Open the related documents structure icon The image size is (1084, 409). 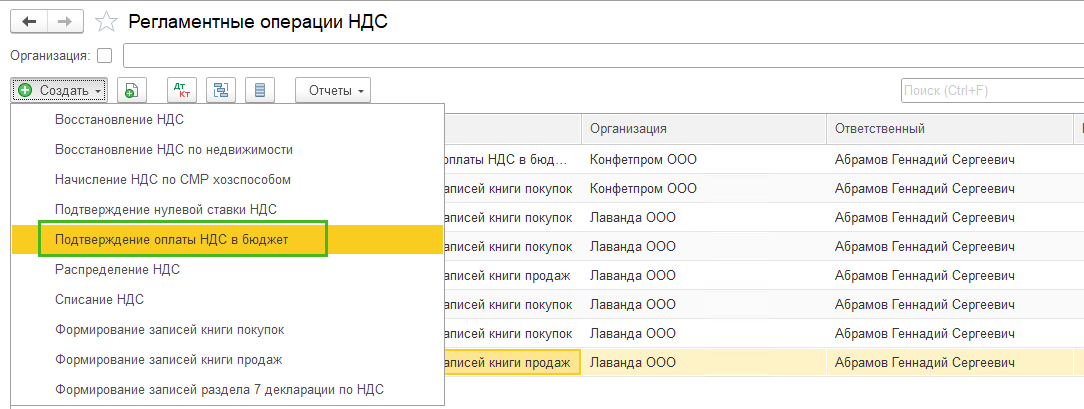tap(221, 91)
